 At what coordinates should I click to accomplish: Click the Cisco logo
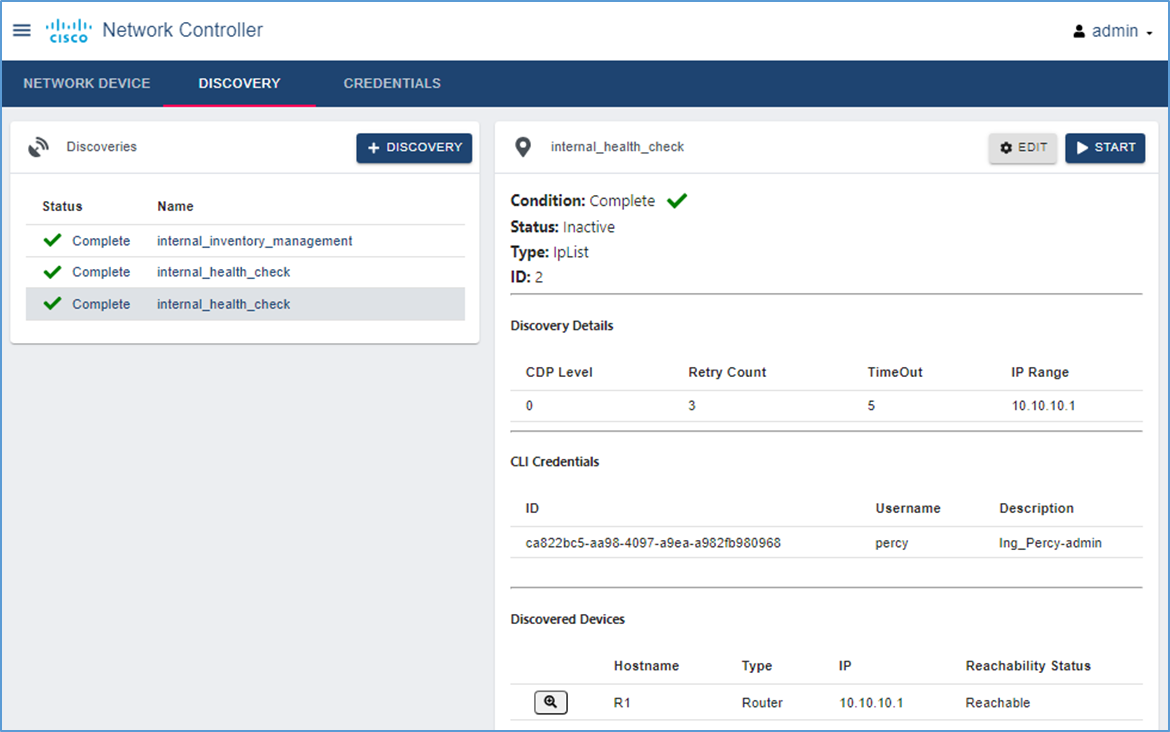click(67, 29)
